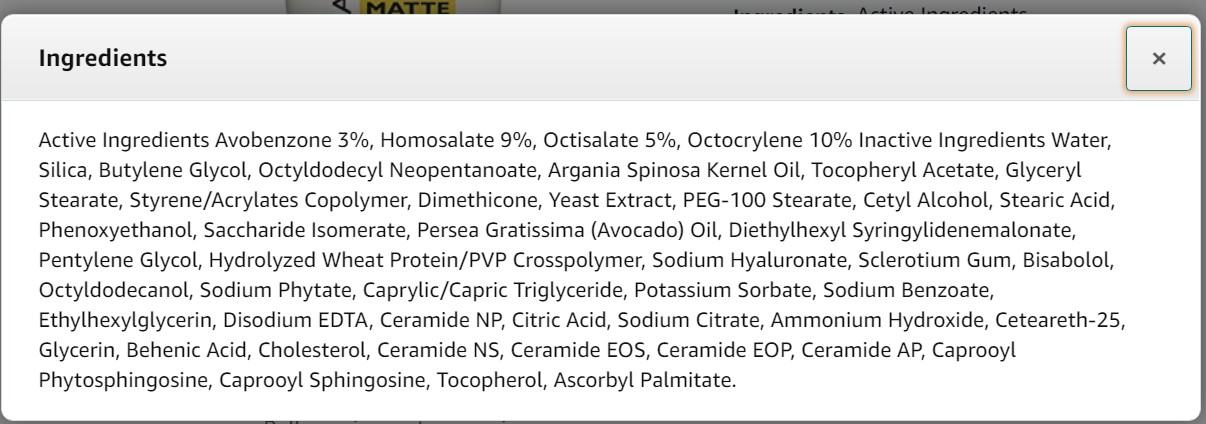This screenshot has height=424, width=1206.
Task: Close the Ingredients dialog
Action: pos(1159,59)
